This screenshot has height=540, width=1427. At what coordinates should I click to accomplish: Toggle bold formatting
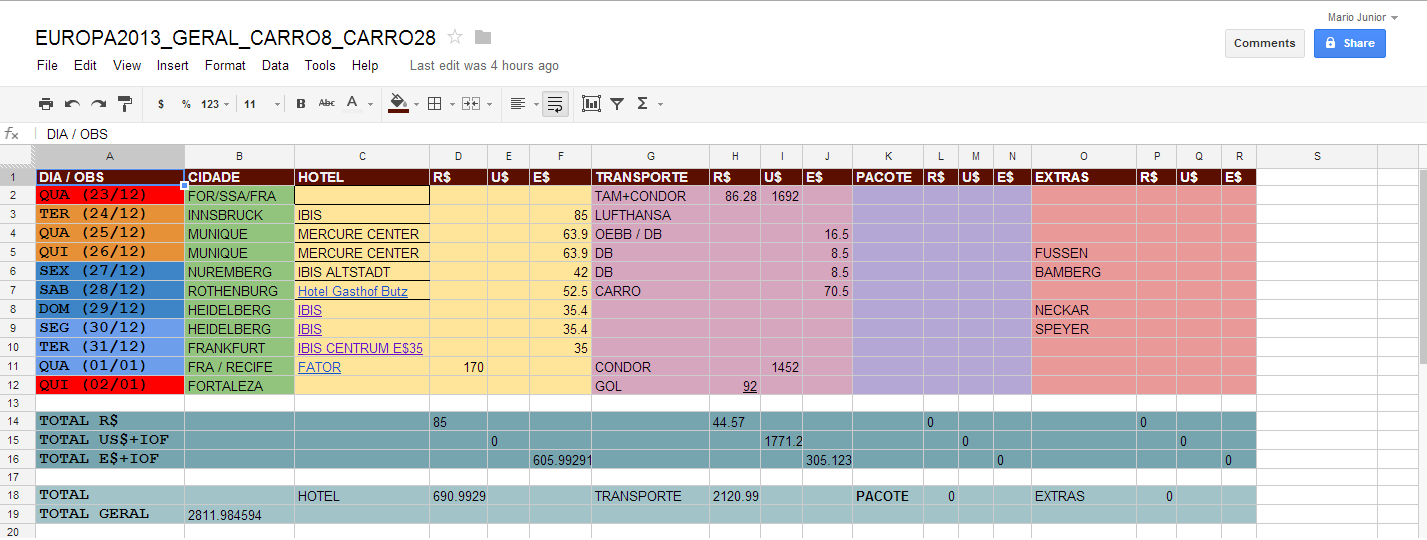[x=300, y=104]
